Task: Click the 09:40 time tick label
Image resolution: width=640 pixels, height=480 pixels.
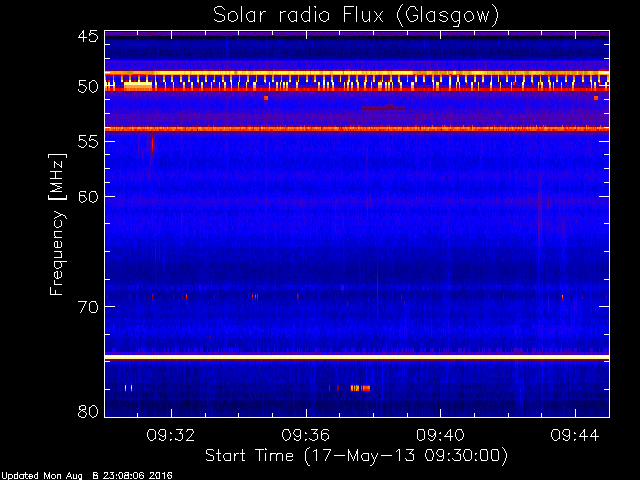Action: point(440,435)
